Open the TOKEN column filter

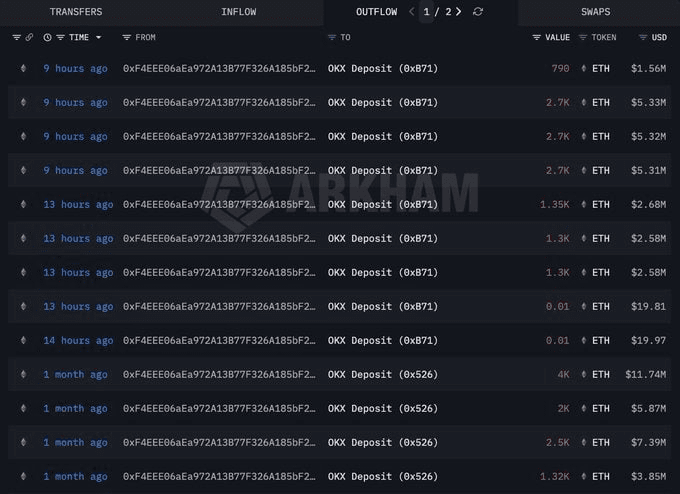(x=583, y=37)
